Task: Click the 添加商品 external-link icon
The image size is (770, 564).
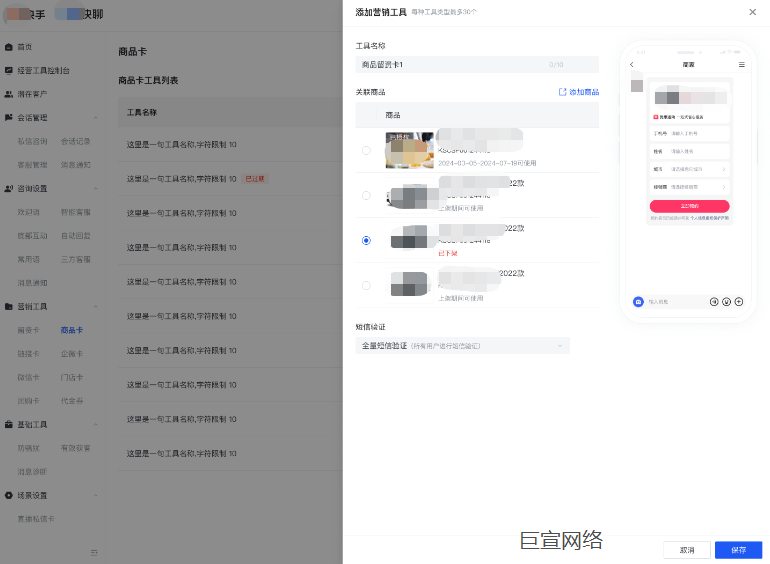Action: [562, 92]
